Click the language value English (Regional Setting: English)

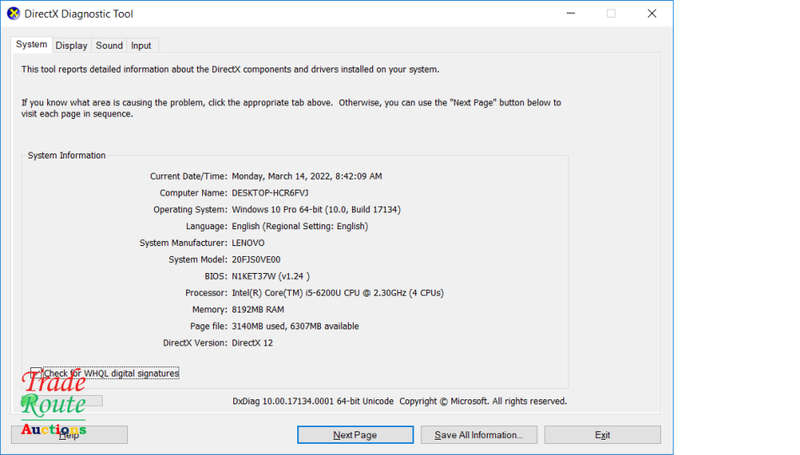click(299, 226)
